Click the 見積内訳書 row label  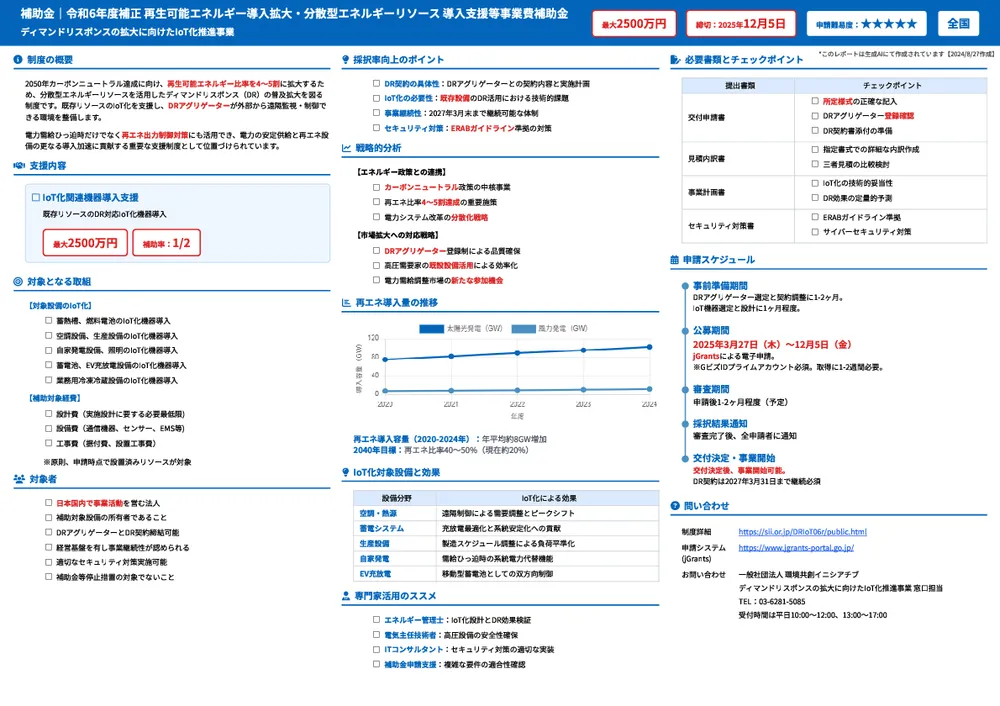[x=706, y=158]
